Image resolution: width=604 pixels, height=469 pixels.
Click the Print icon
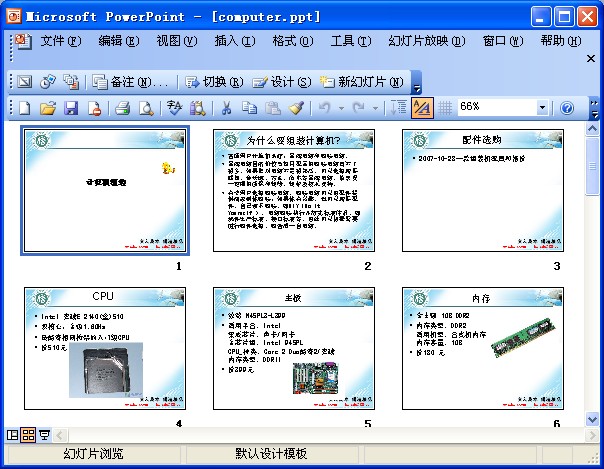tap(122, 108)
